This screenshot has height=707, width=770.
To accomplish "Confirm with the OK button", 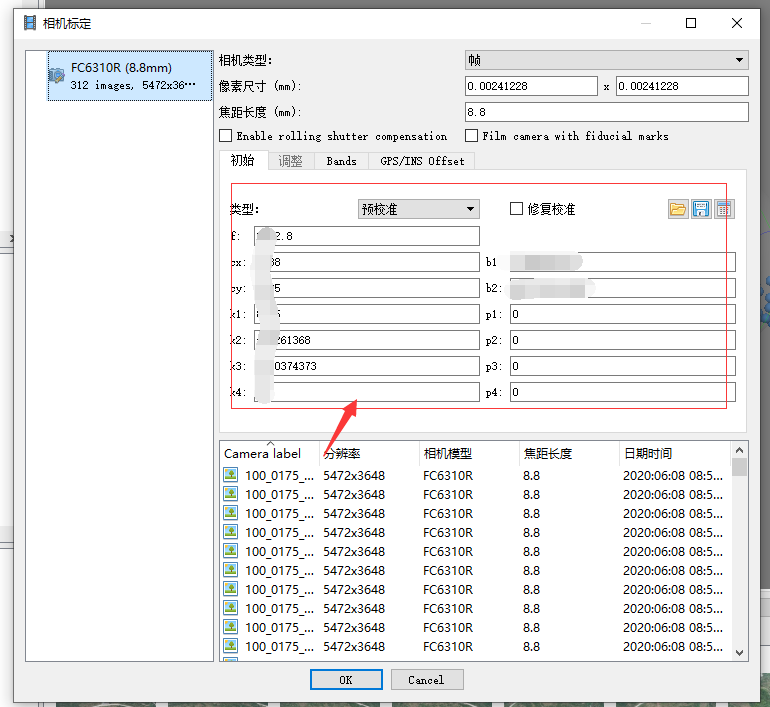I will 346,680.
